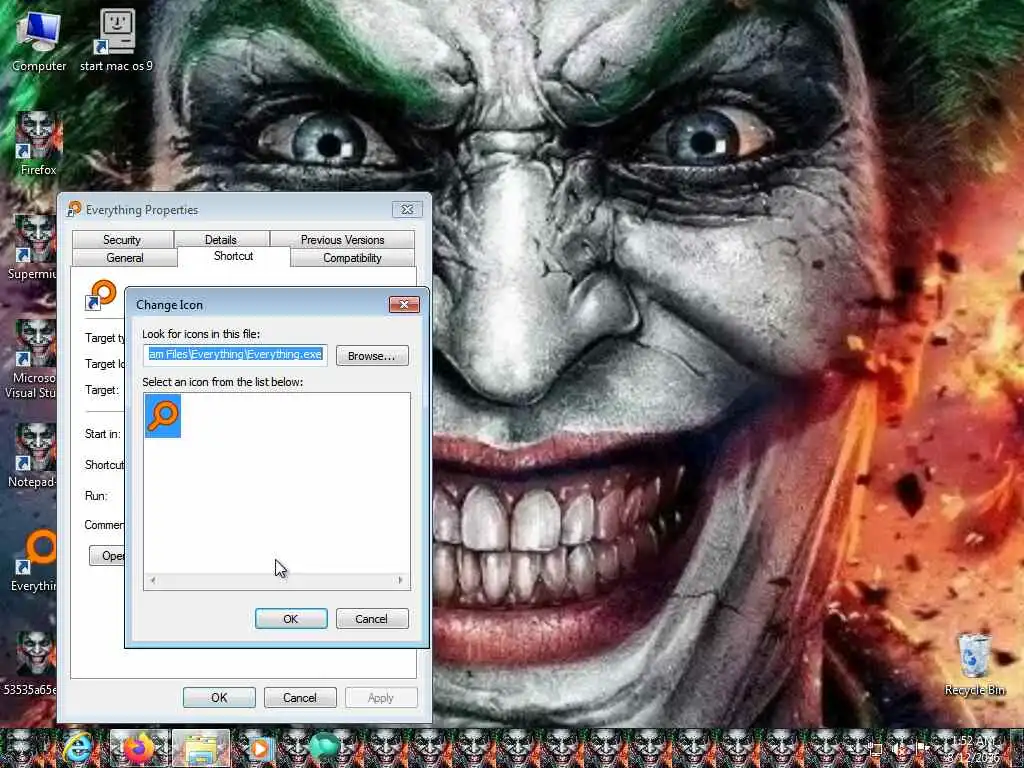The width and height of the screenshot is (1024, 768).
Task: Open the start mac os 9 shortcut
Action: click(116, 40)
